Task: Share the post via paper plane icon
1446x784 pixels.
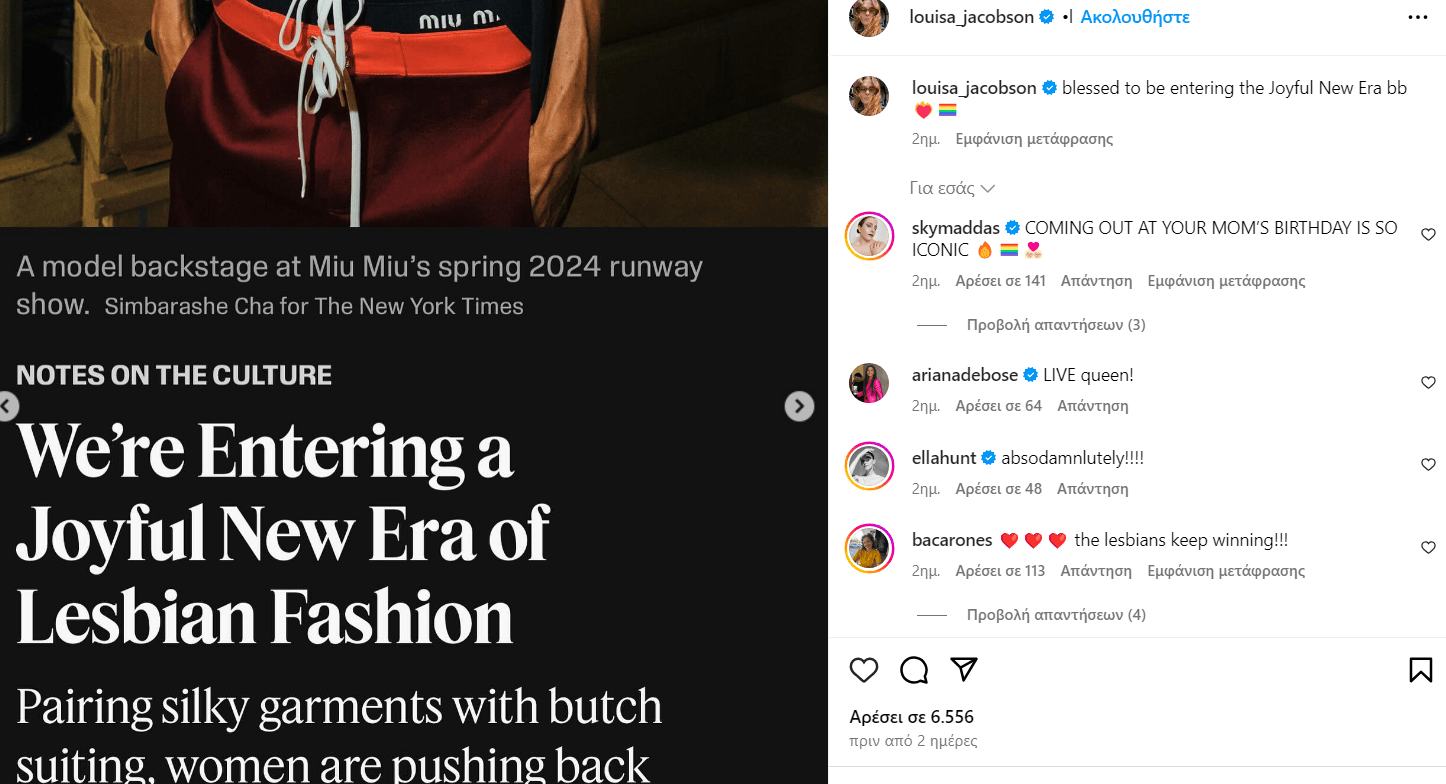Action: pyautogui.click(x=963, y=670)
